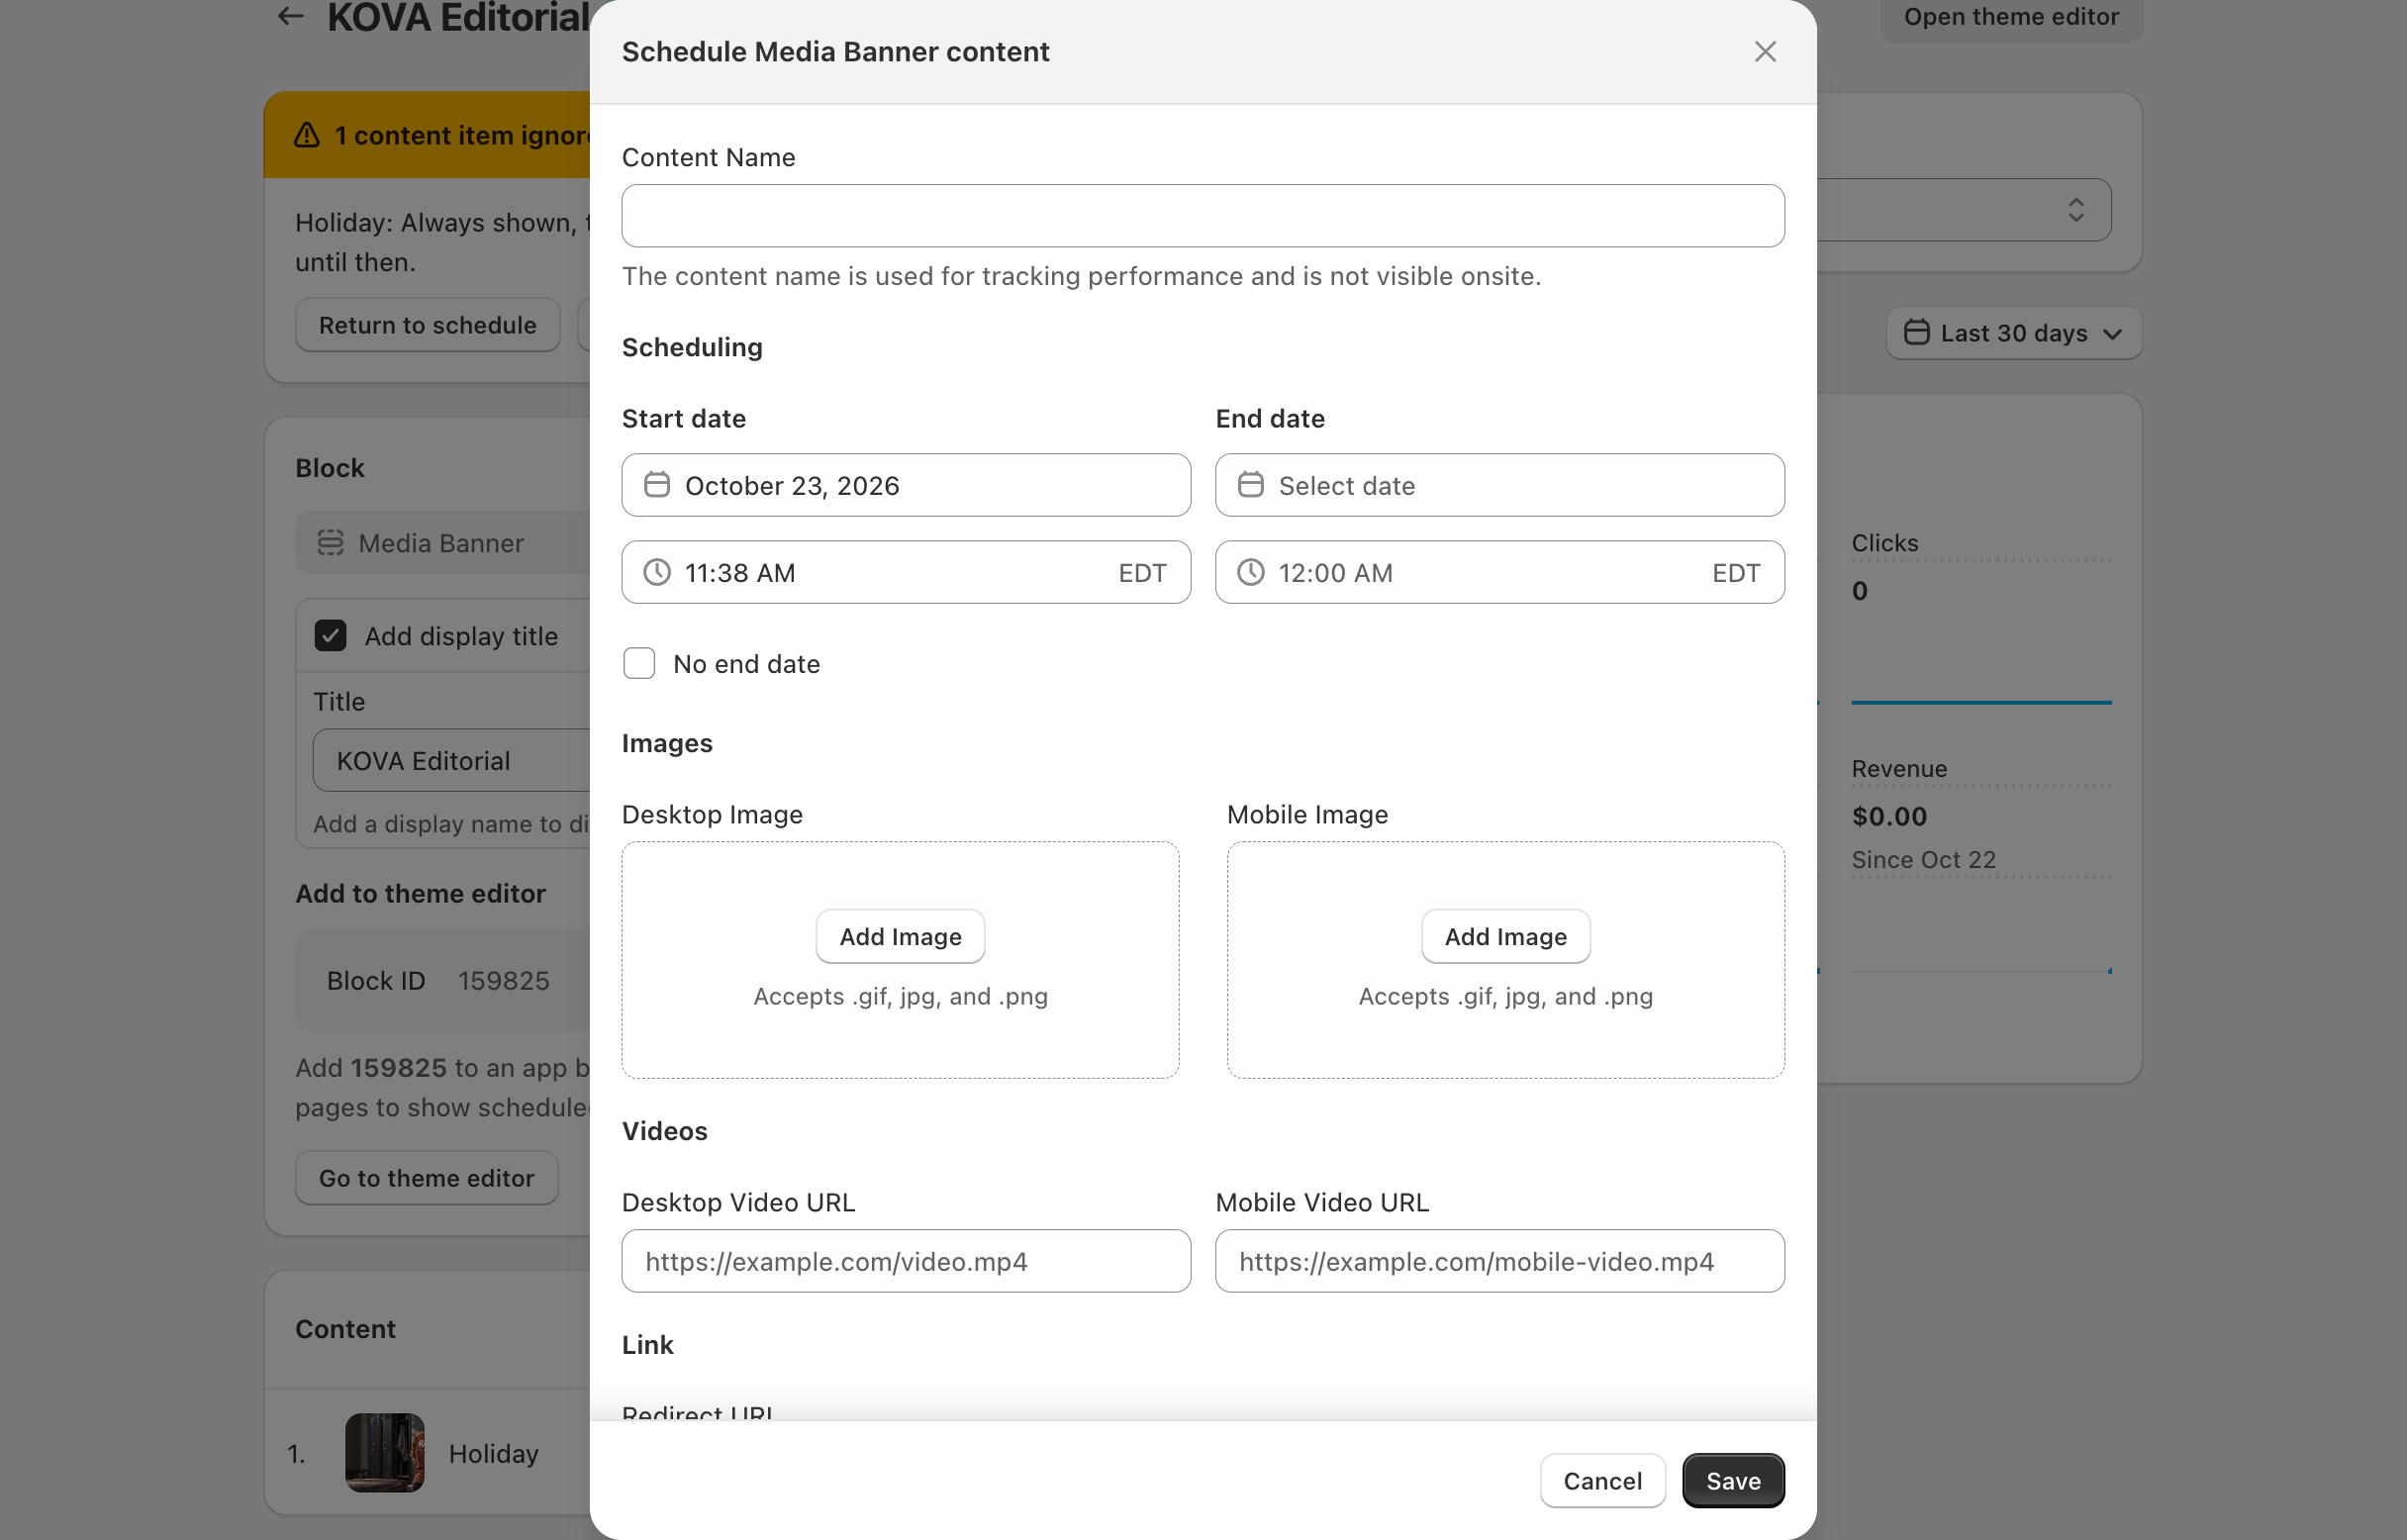Click Add Image under Desktop Image
2407x1540 pixels.
900,936
